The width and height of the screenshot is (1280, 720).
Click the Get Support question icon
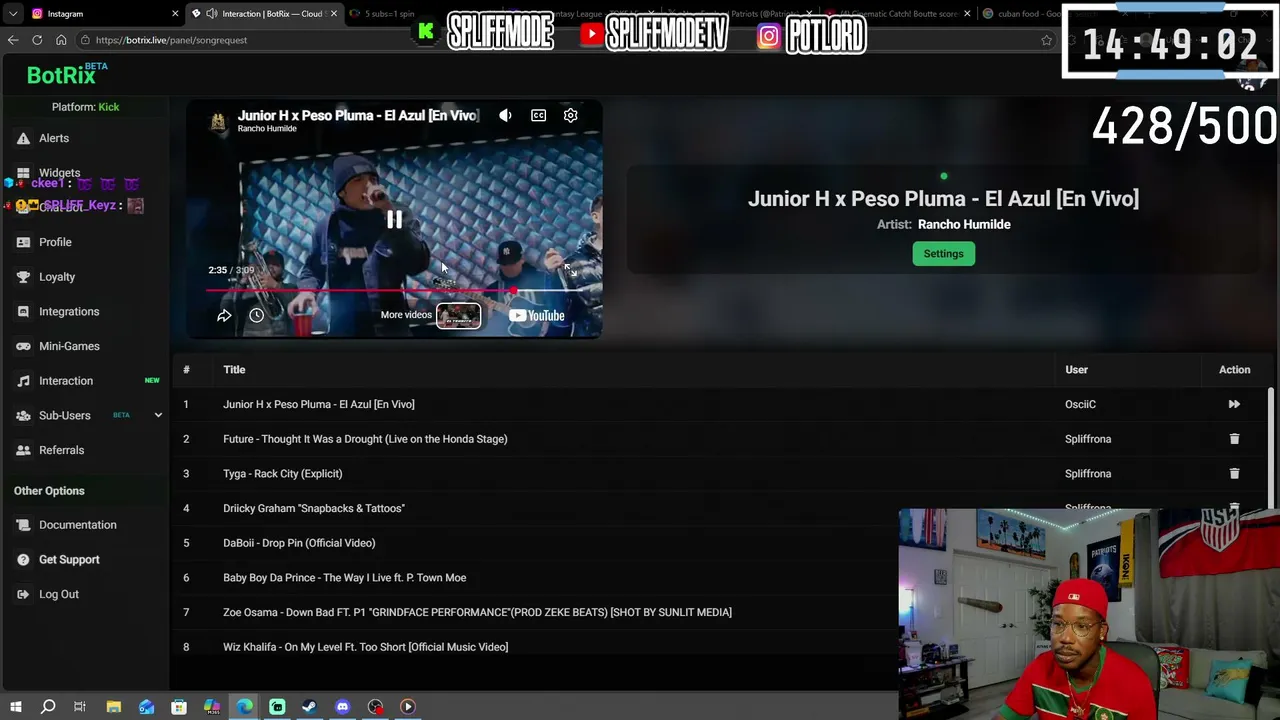pyautogui.click(x=23, y=560)
